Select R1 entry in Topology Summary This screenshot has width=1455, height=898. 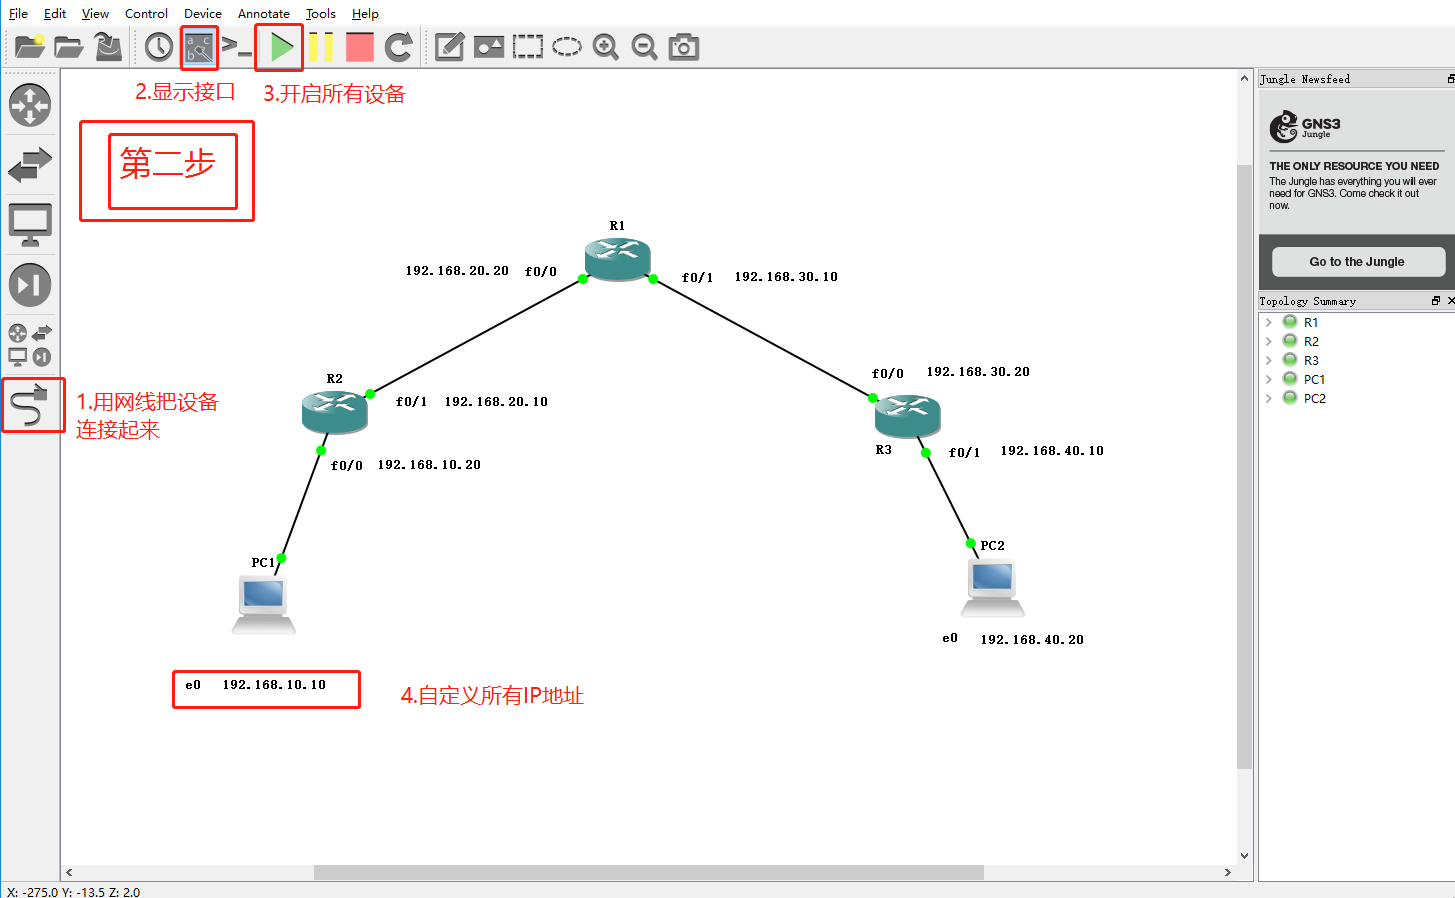pyautogui.click(x=1310, y=322)
